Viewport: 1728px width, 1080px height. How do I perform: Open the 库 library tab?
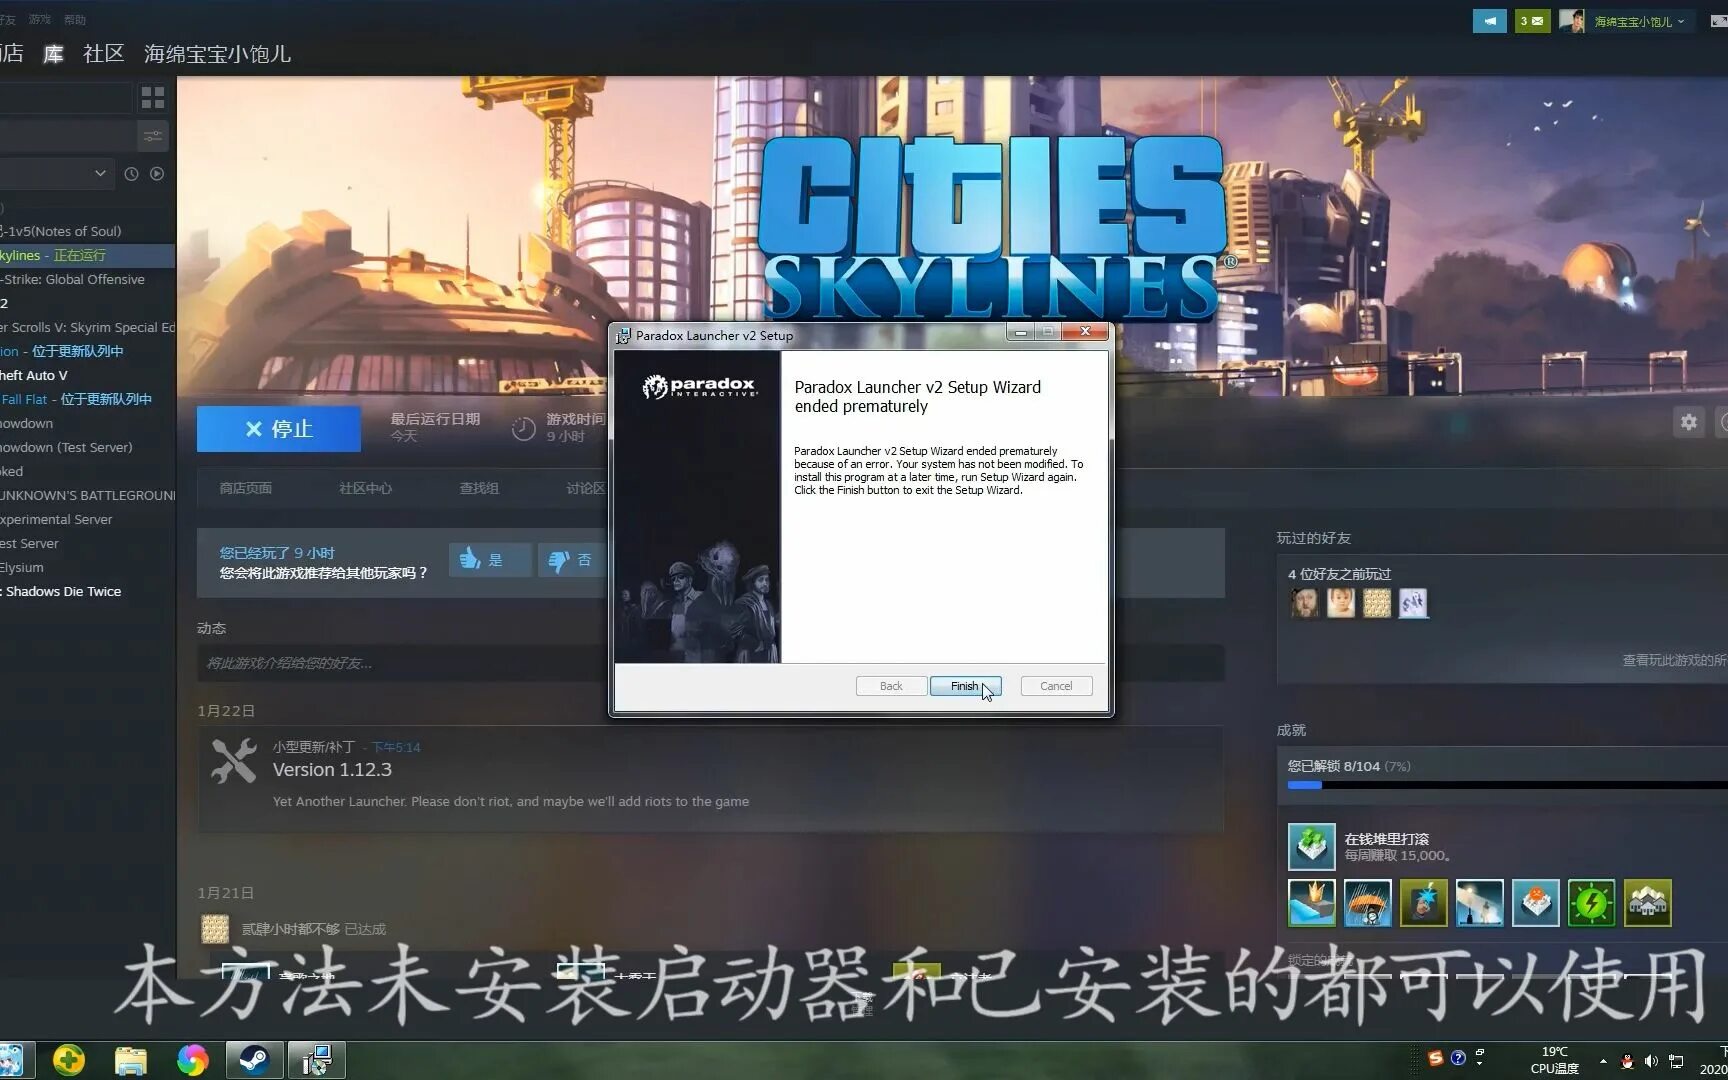(54, 54)
